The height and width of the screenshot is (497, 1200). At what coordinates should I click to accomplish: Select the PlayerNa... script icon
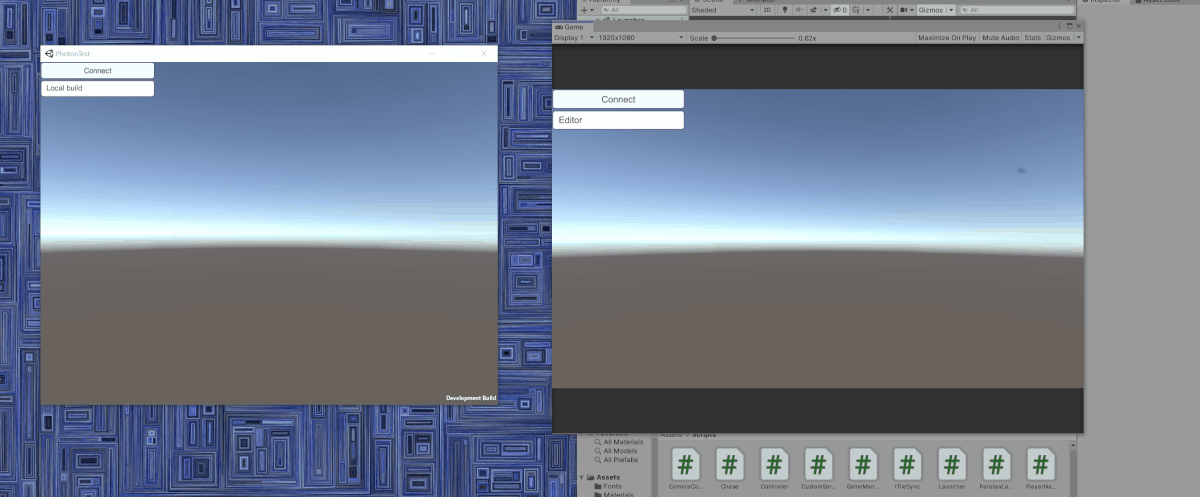[1040, 465]
